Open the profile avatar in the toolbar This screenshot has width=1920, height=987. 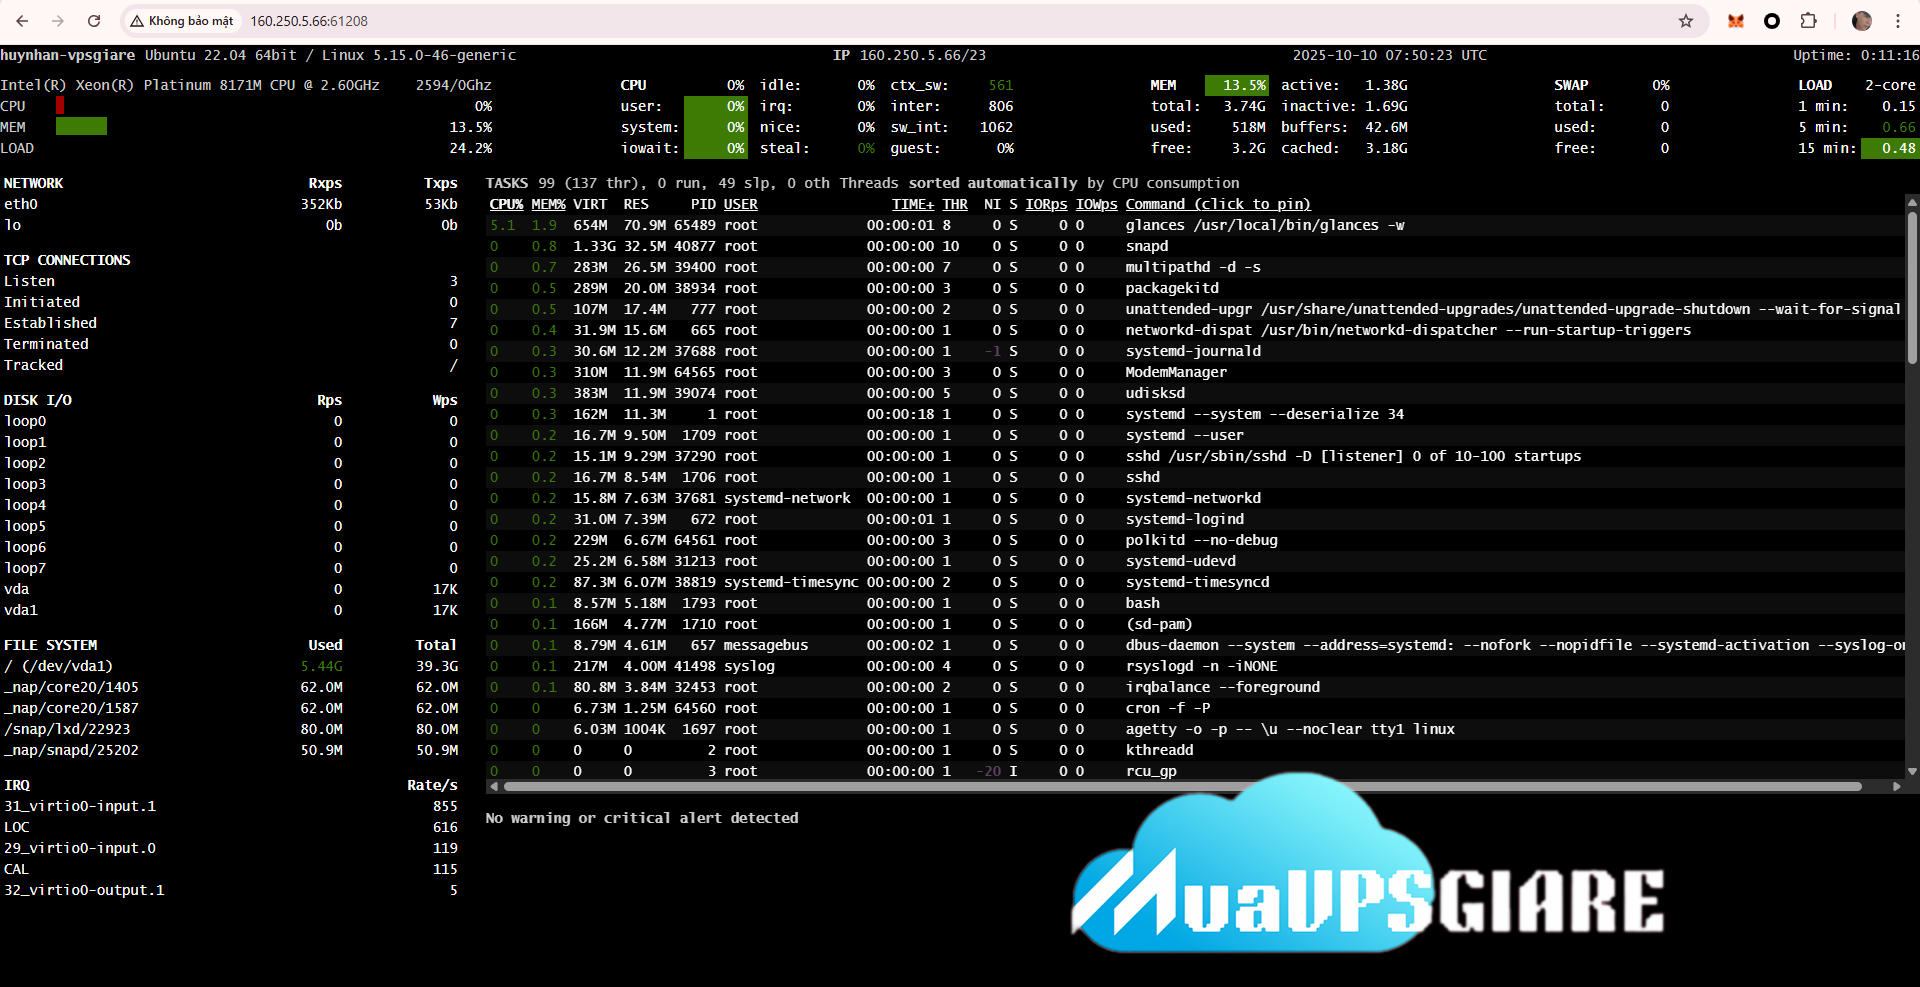click(x=1861, y=21)
